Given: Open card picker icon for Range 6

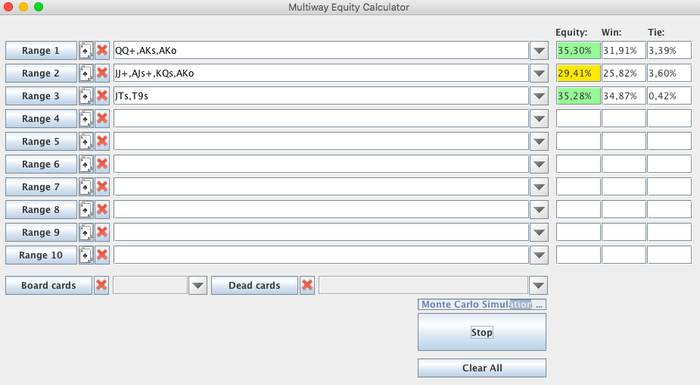Looking at the screenshot, I should click(86, 164).
